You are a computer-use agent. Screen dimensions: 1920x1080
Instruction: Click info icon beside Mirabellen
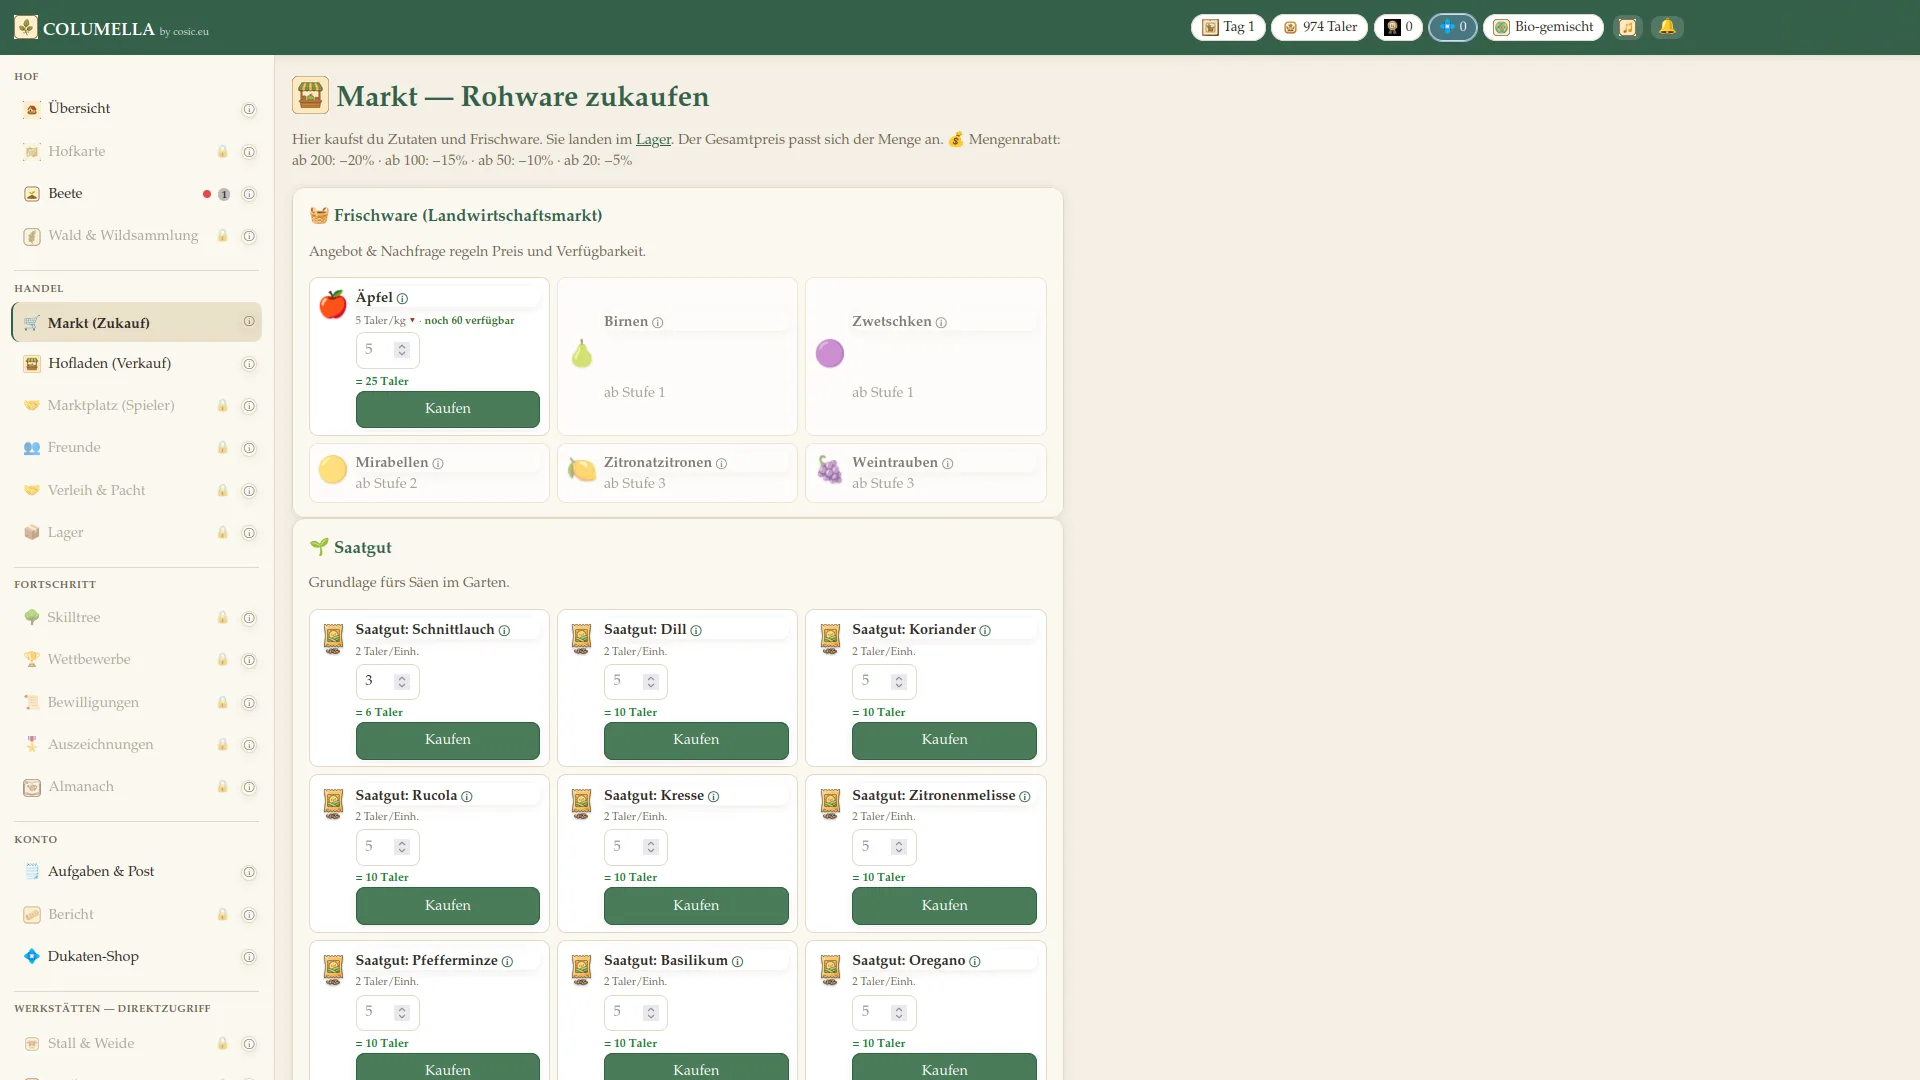(x=438, y=463)
